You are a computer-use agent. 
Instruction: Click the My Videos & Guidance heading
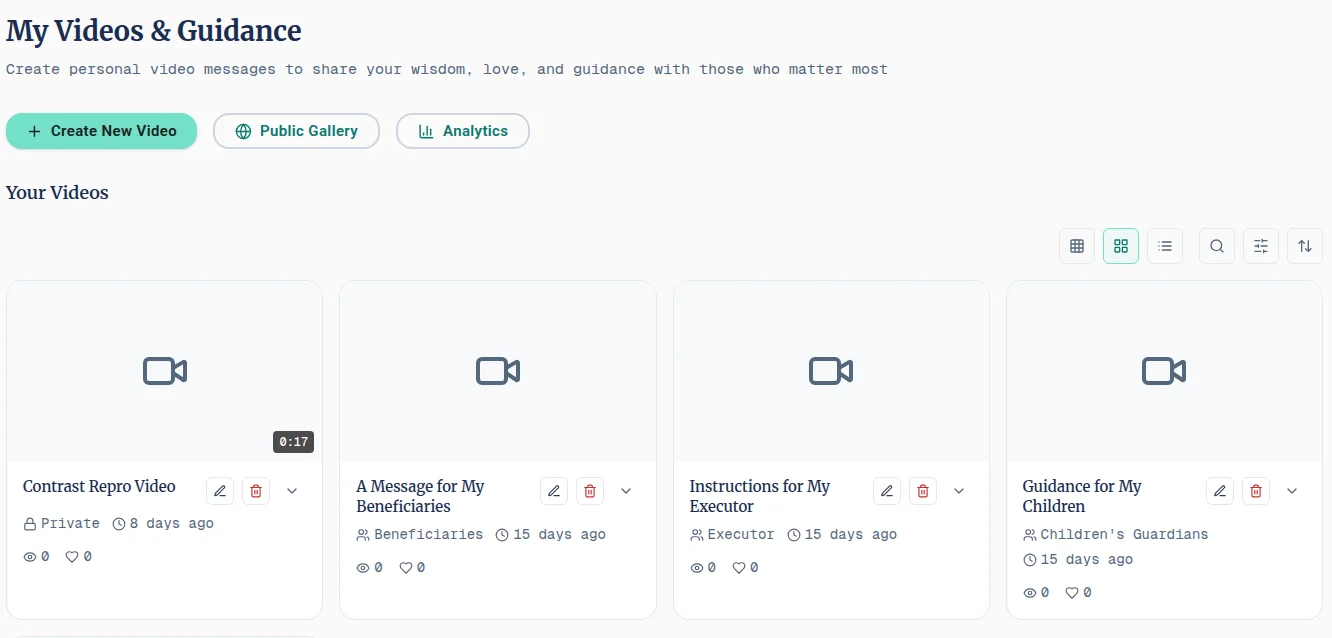[x=154, y=31]
